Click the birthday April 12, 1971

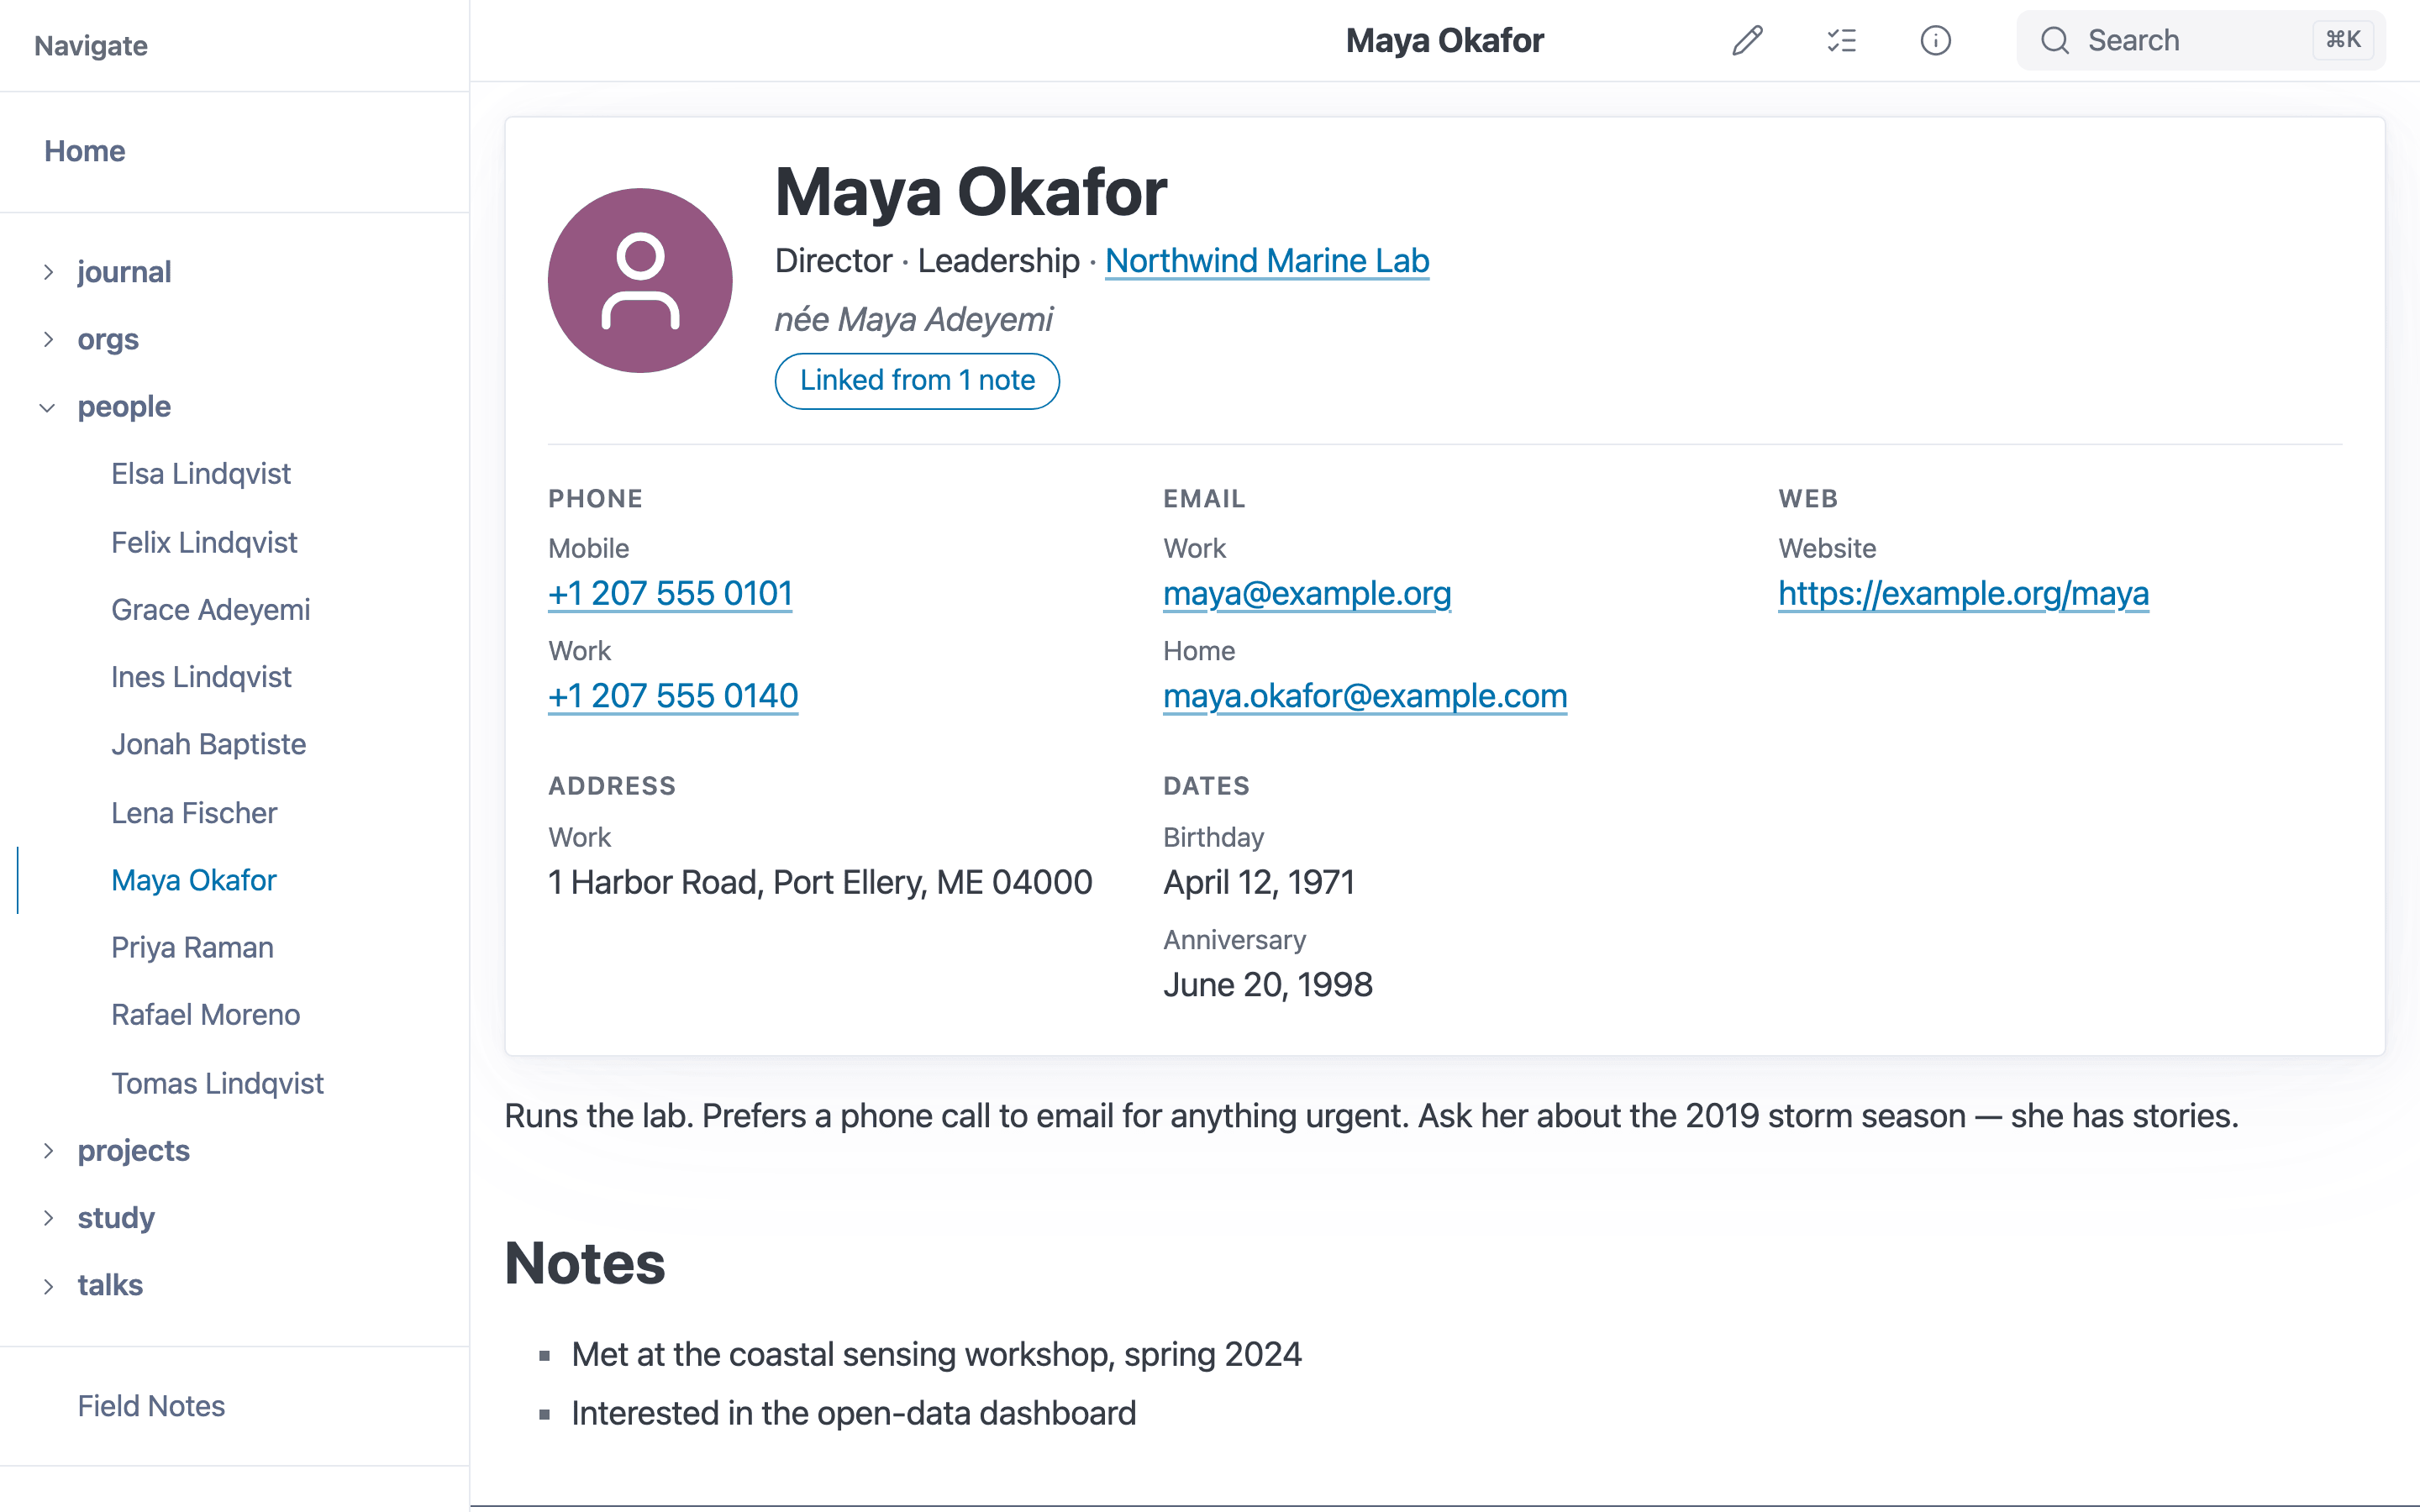coord(1259,882)
